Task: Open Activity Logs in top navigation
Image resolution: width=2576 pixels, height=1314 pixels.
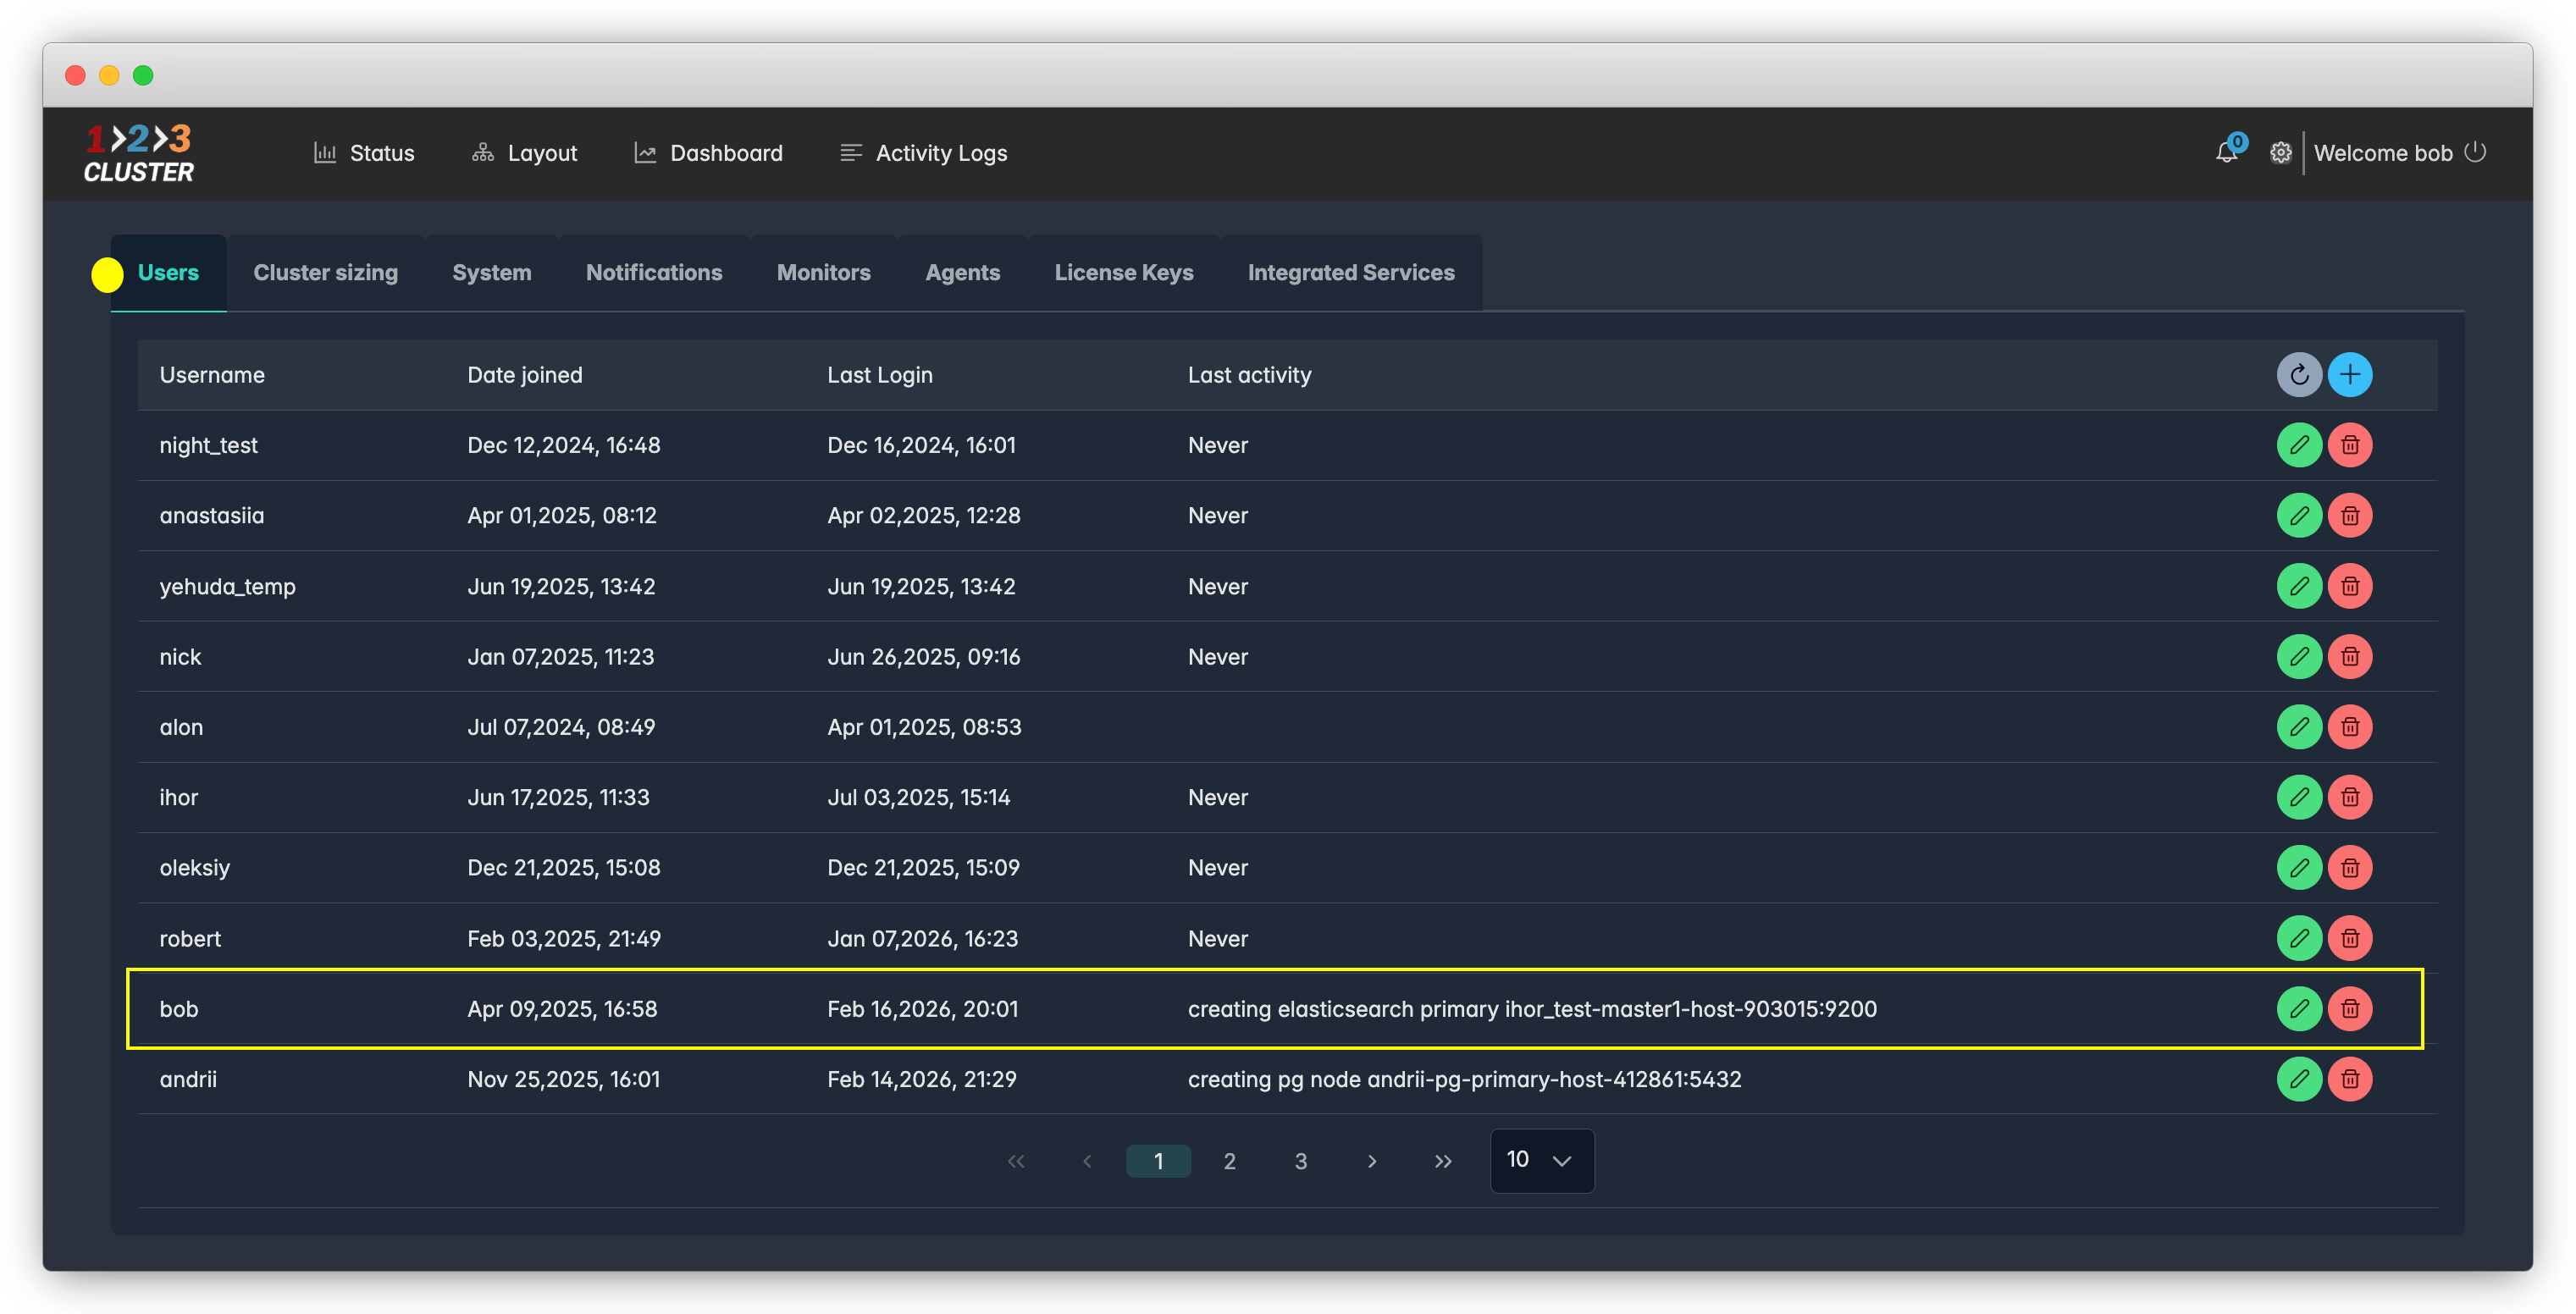Action: pos(923,153)
